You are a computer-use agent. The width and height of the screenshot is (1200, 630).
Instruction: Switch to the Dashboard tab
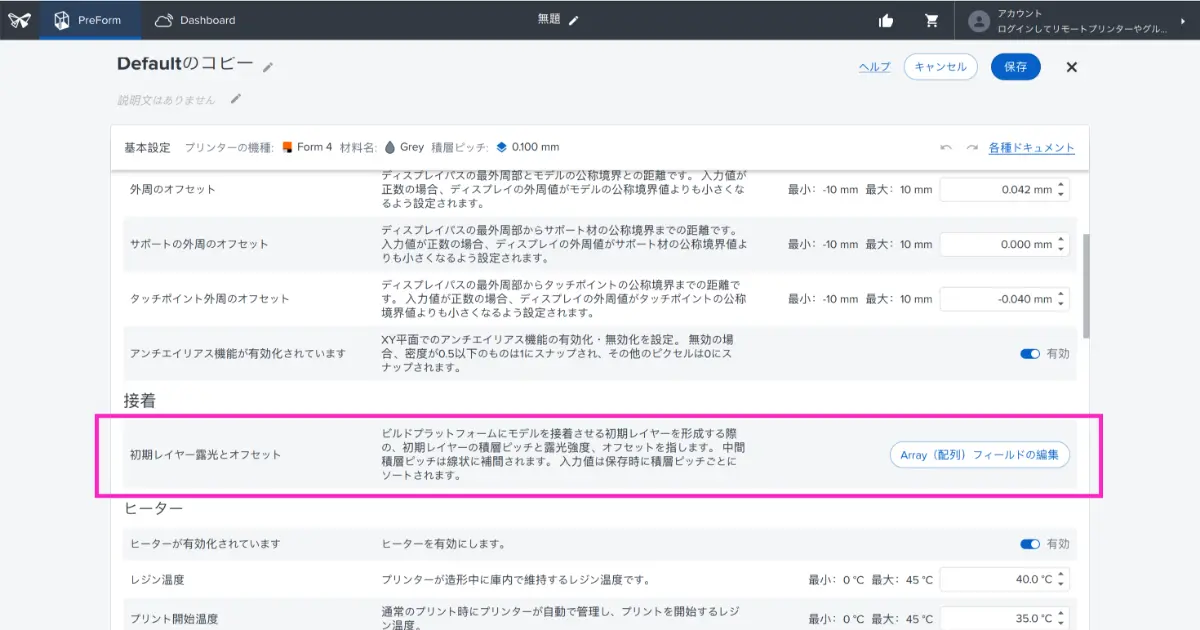point(196,20)
